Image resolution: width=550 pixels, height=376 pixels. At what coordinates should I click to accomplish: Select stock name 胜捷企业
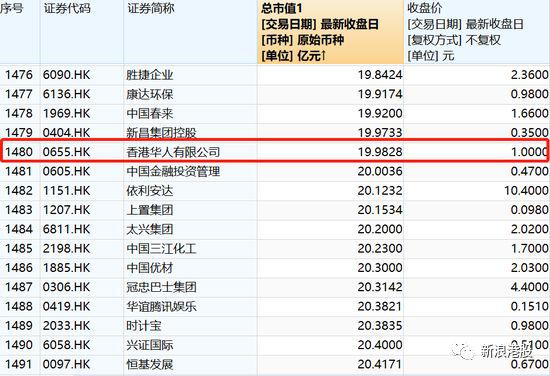tap(150, 75)
